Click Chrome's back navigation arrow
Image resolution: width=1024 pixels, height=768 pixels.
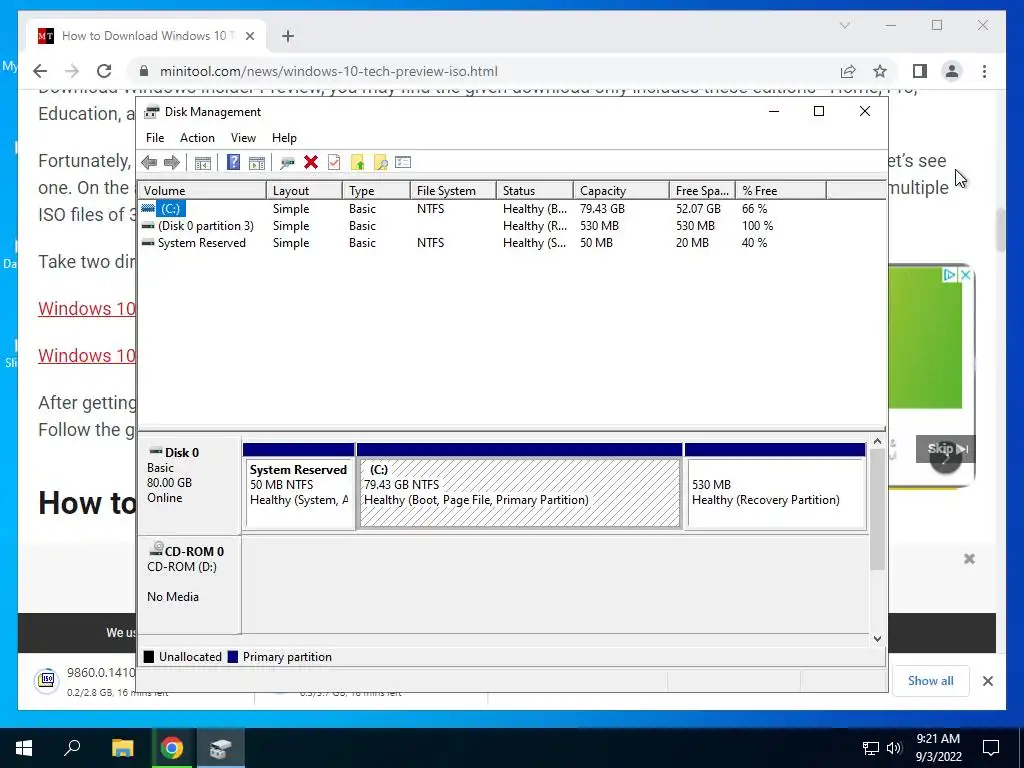(x=40, y=71)
